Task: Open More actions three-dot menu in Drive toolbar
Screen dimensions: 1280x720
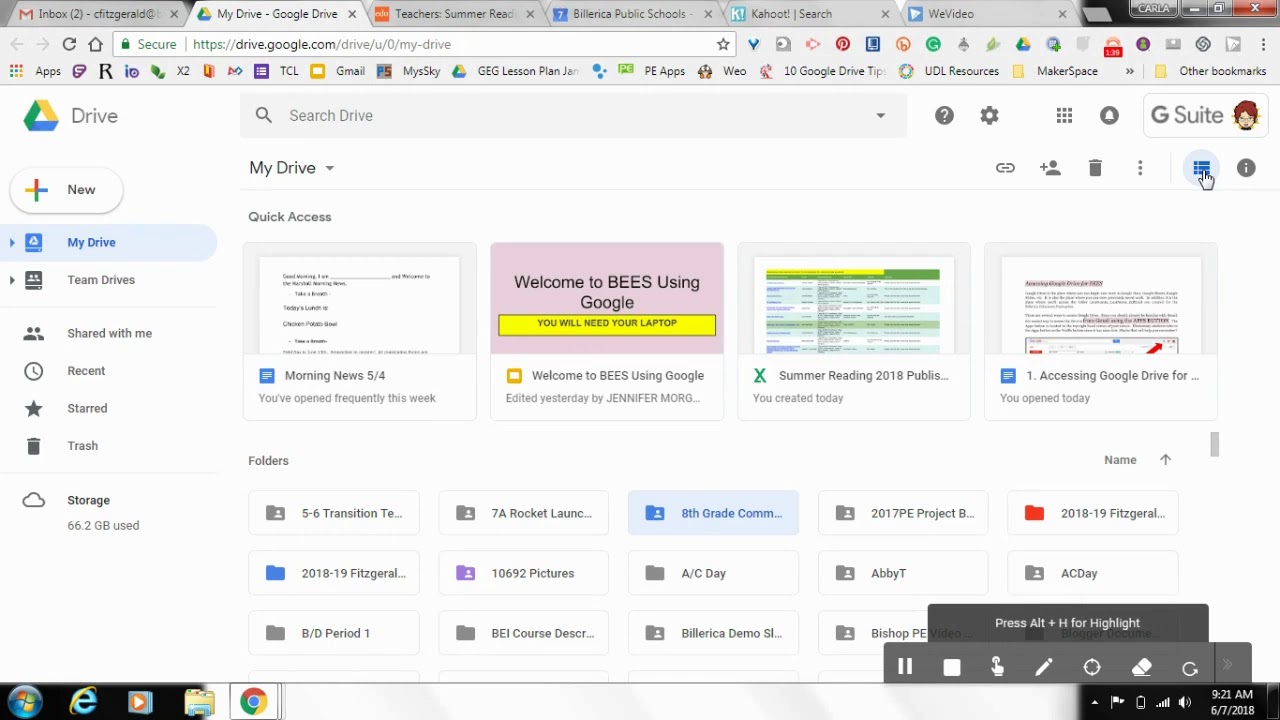Action: [1140, 168]
